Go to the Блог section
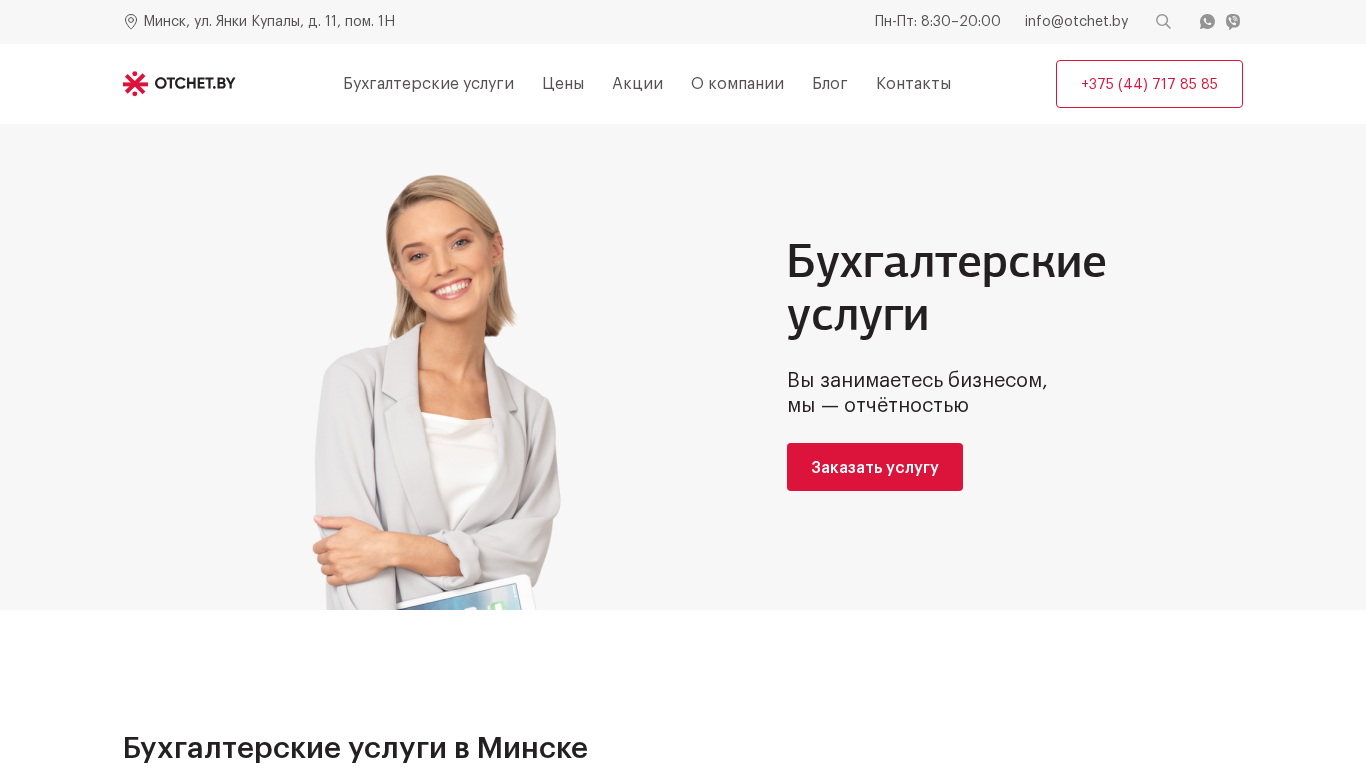The image size is (1366, 768). point(830,84)
